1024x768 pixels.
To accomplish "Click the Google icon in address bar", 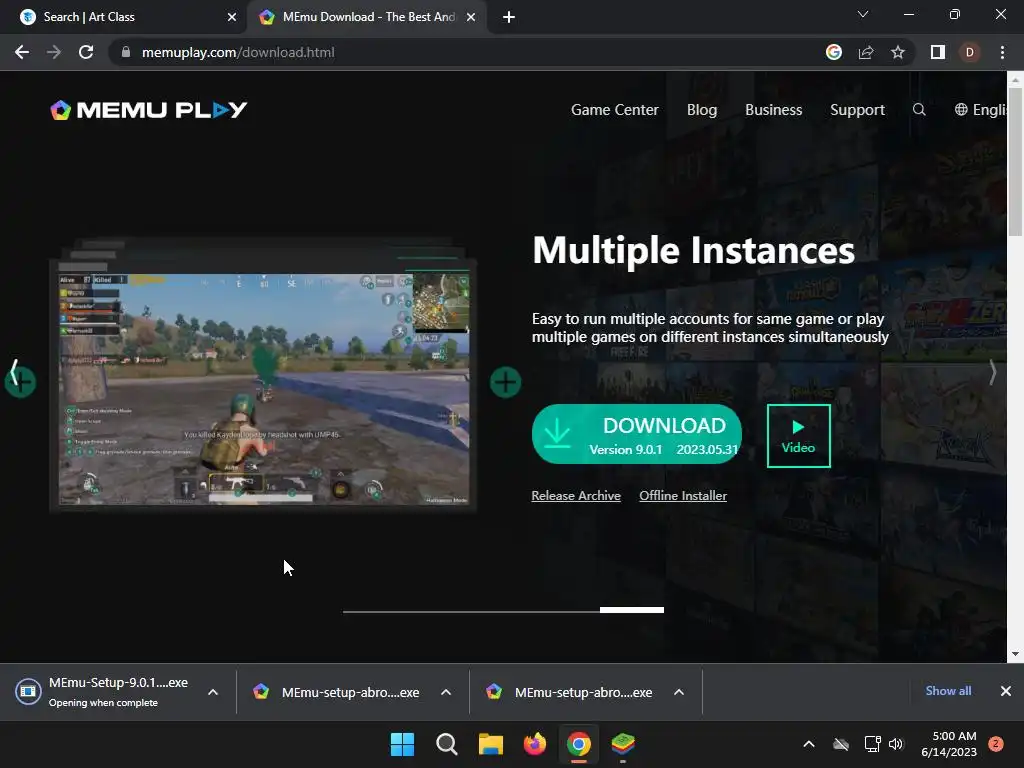I will pos(833,52).
